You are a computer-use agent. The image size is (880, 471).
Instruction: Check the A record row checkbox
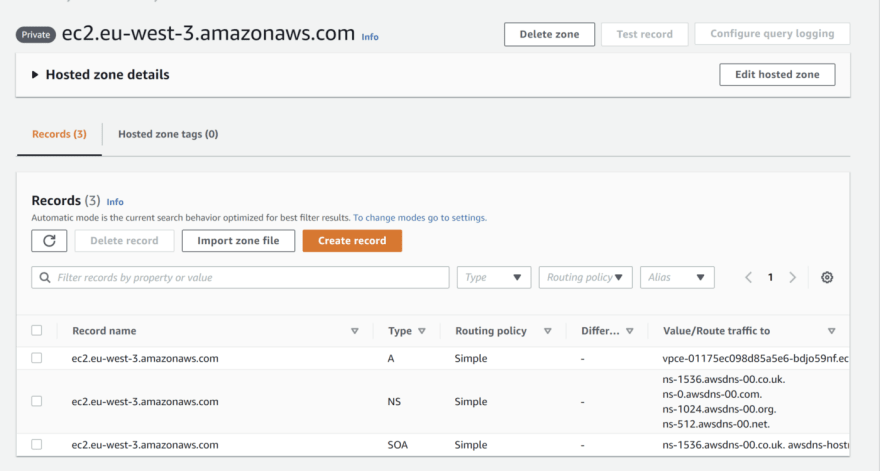tap(36, 358)
